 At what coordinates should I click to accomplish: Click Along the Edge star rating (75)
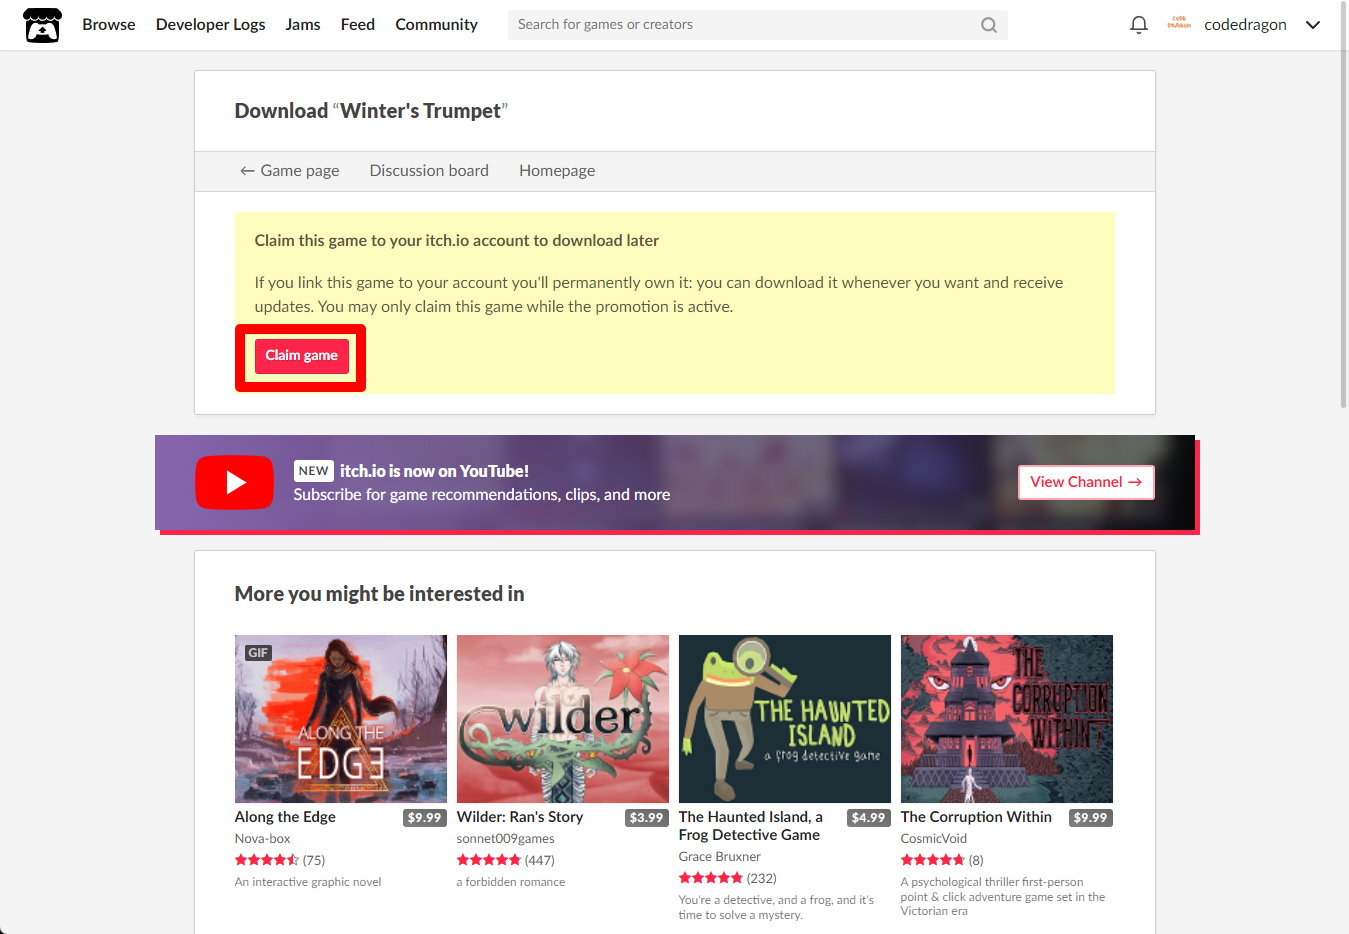pyautogui.click(x=280, y=860)
